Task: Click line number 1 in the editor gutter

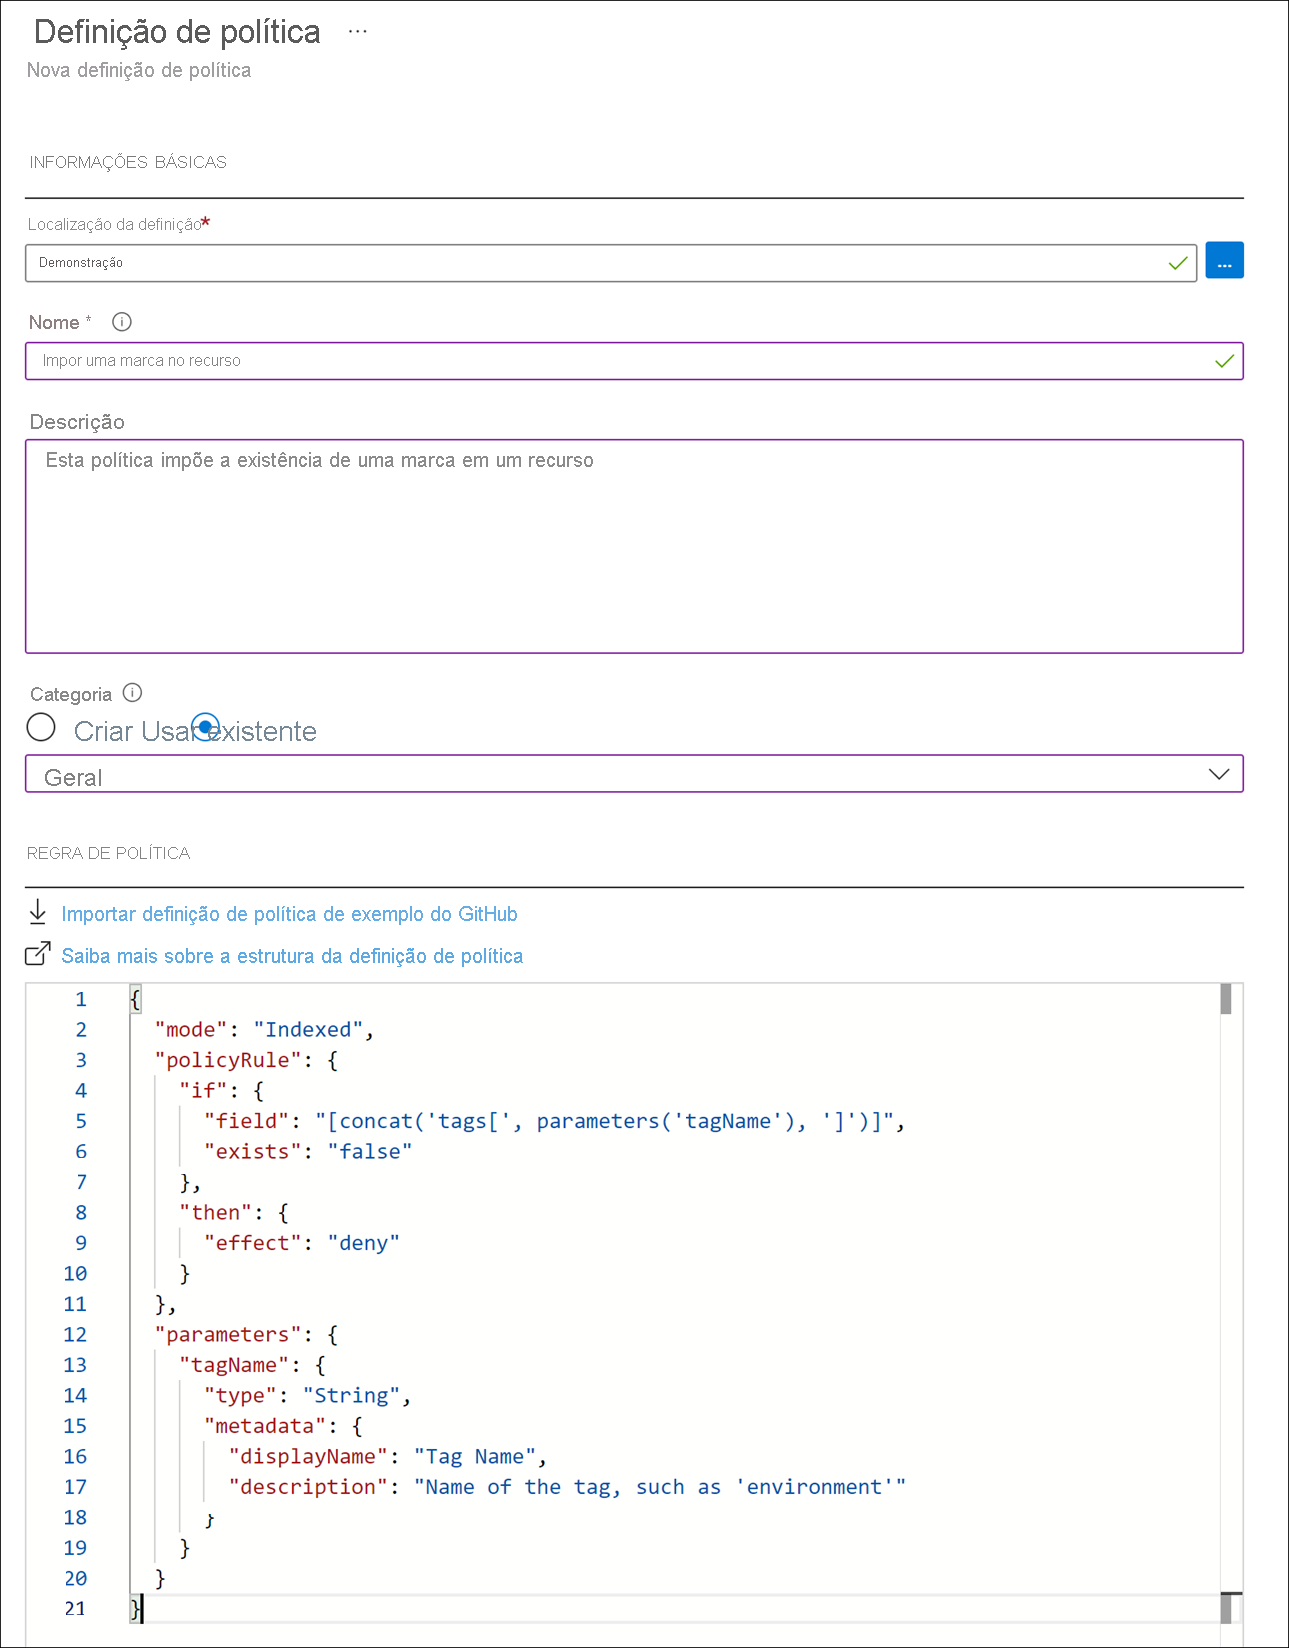Action: pos(81,1000)
